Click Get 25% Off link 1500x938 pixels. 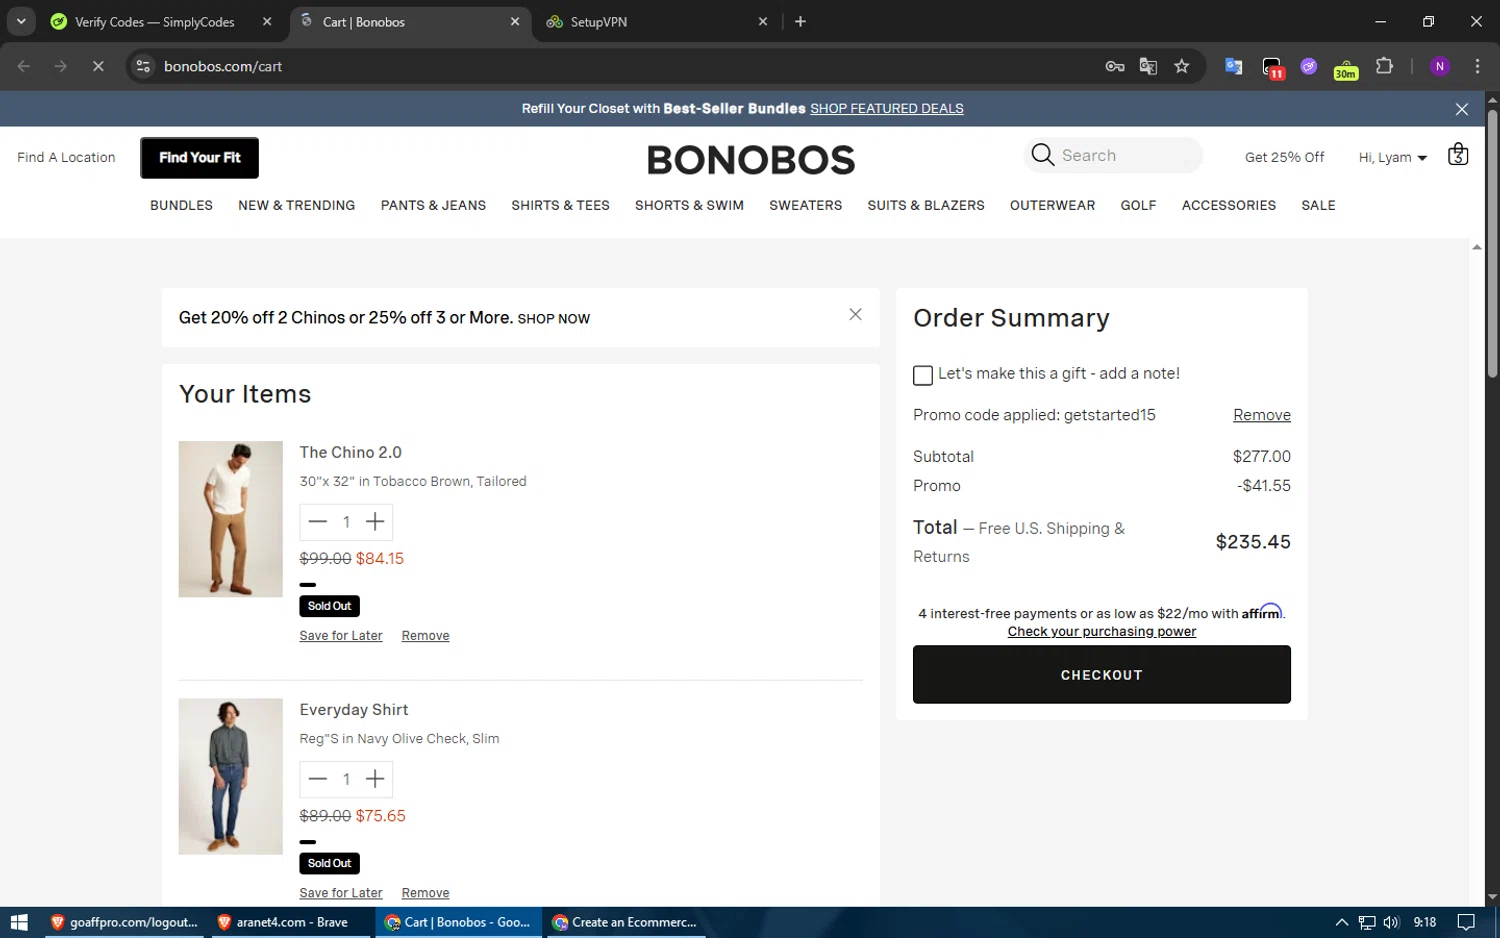[1284, 157]
